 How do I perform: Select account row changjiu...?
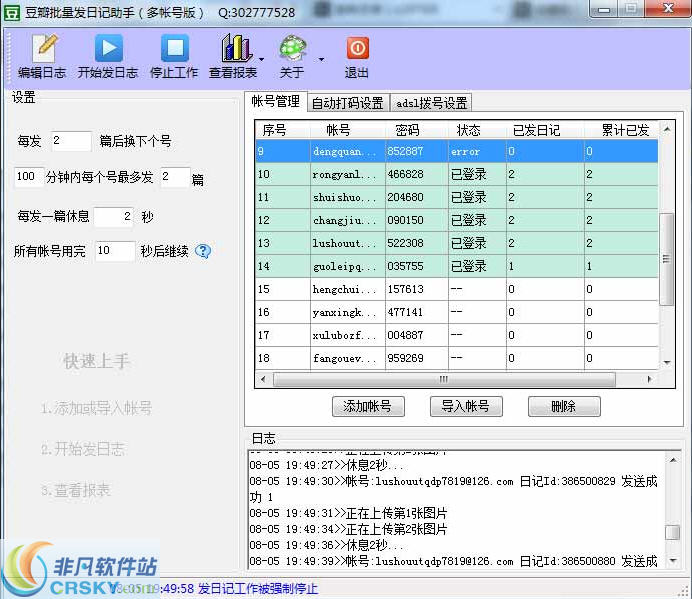(457, 220)
